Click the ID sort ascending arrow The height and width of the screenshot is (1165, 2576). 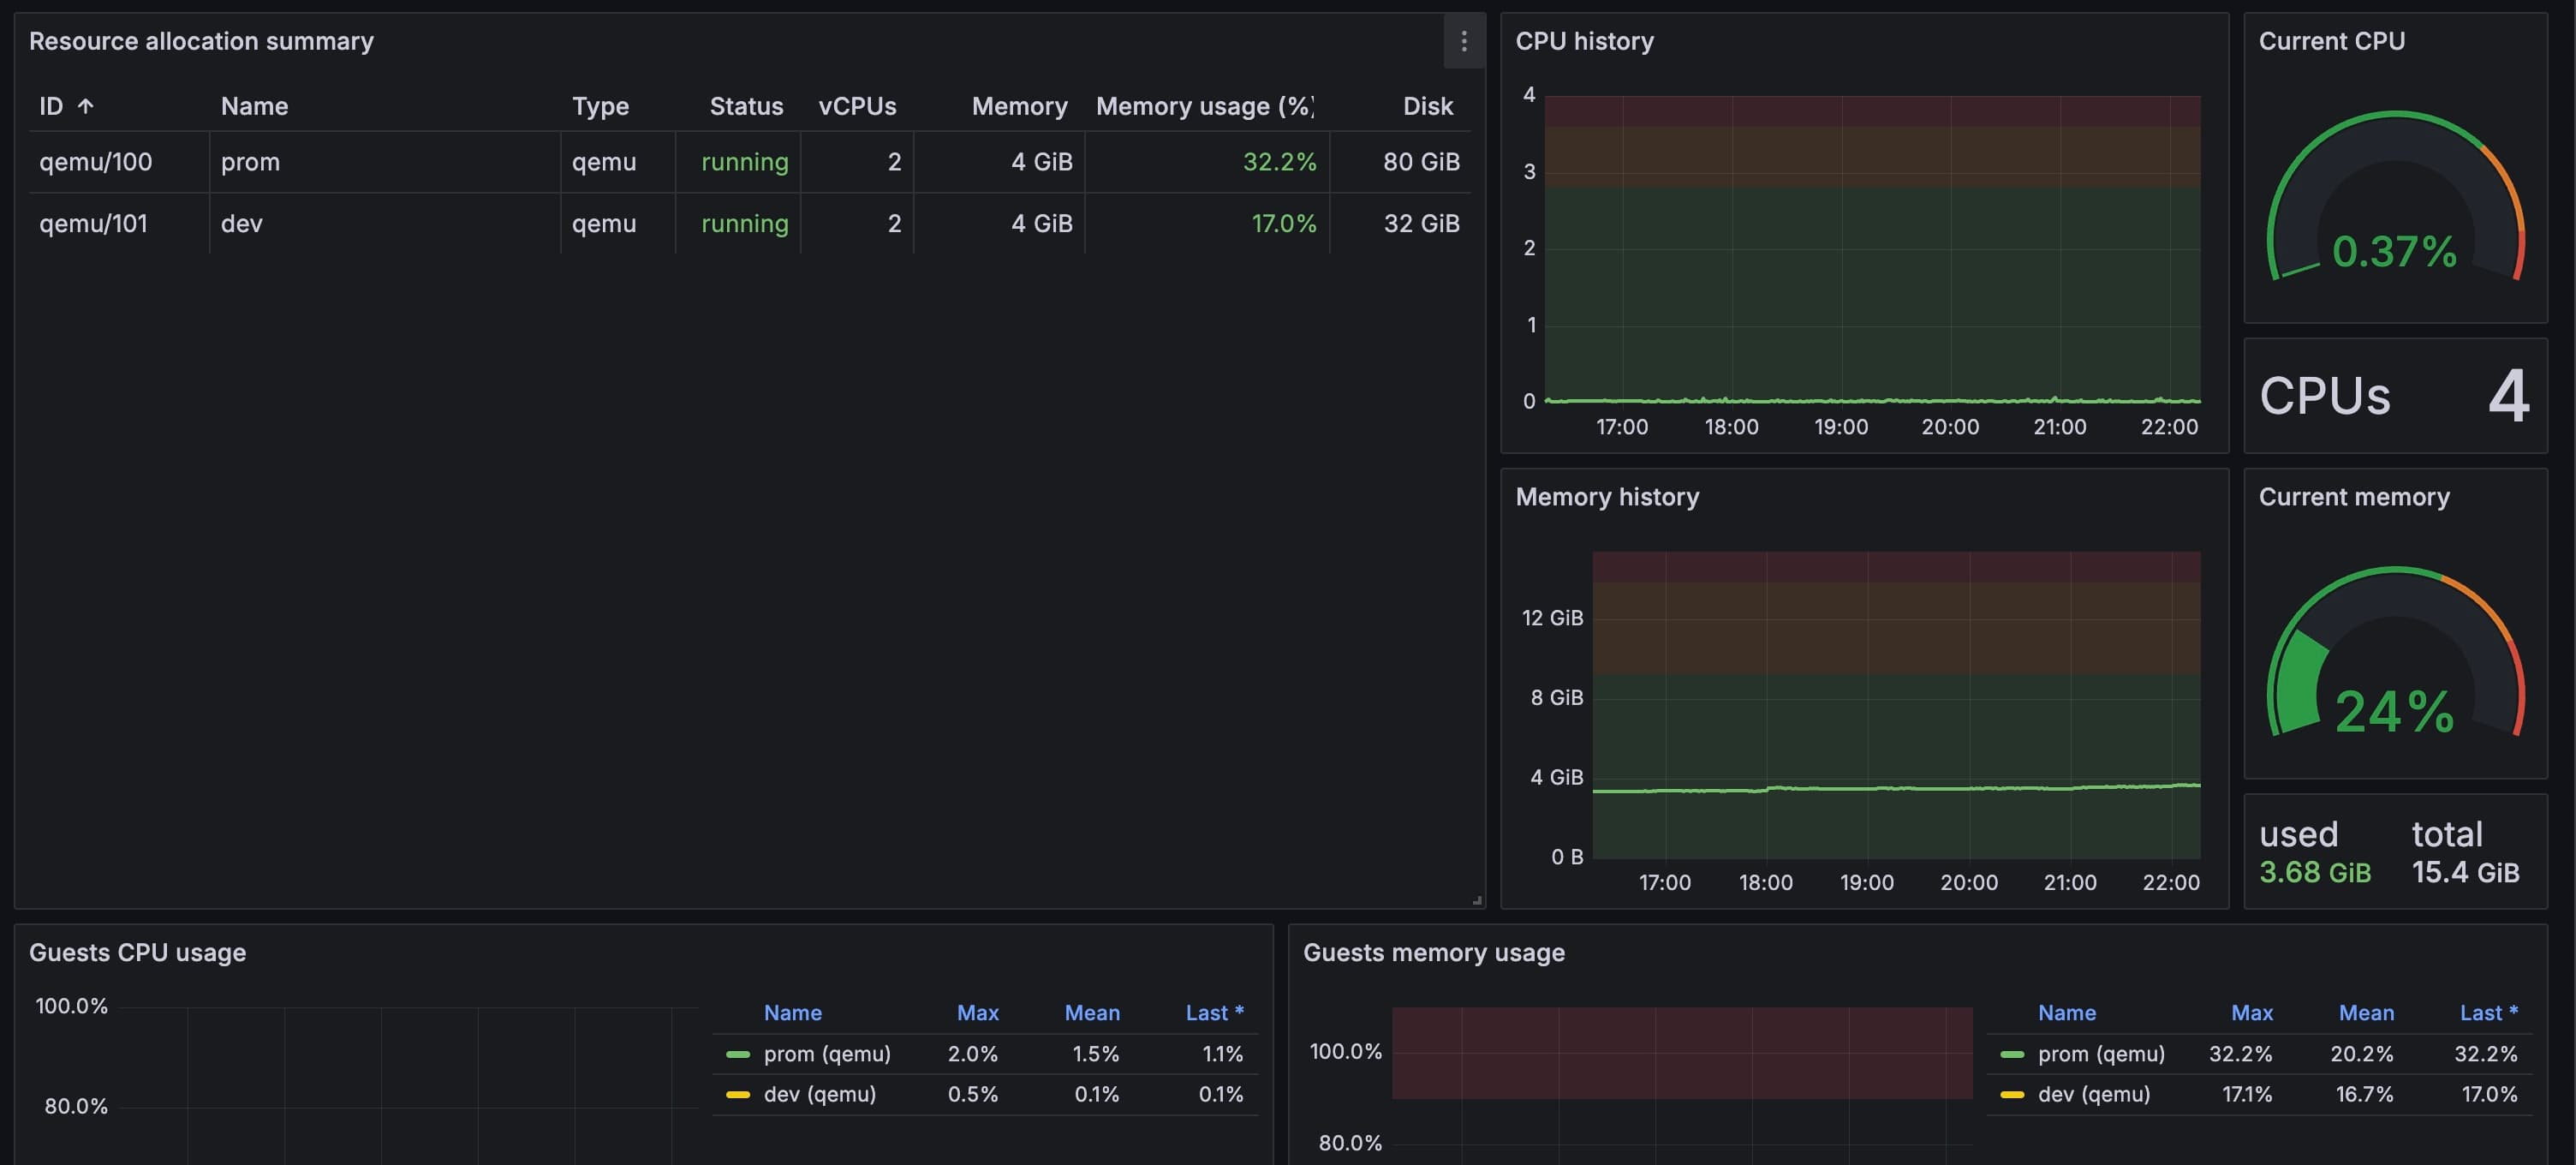pyautogui.click(x=86, y=106)
